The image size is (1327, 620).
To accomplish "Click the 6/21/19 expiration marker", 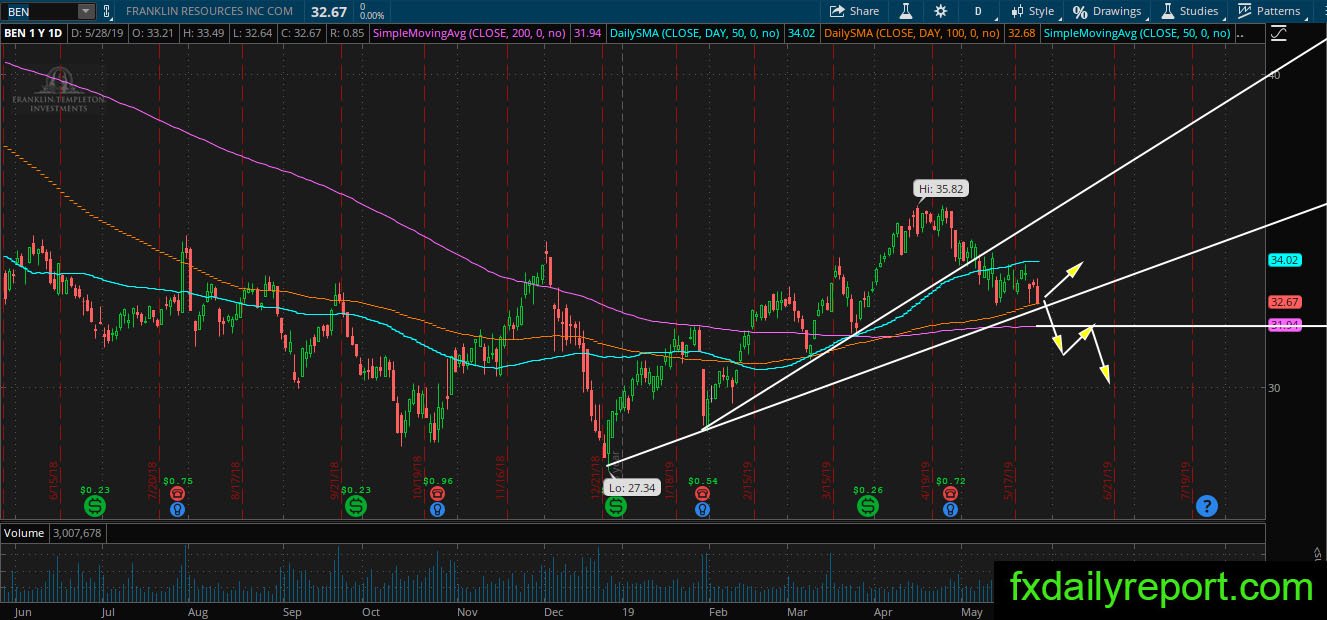I will (1109, 479).
